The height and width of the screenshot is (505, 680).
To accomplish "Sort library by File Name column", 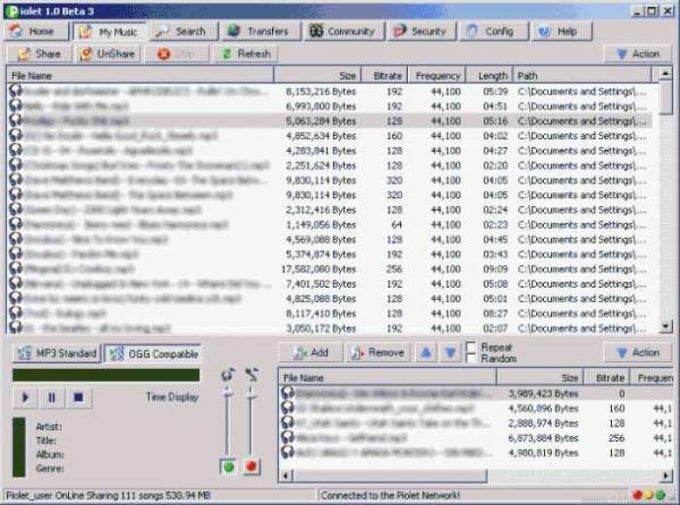I will click(x=141, y=75).
